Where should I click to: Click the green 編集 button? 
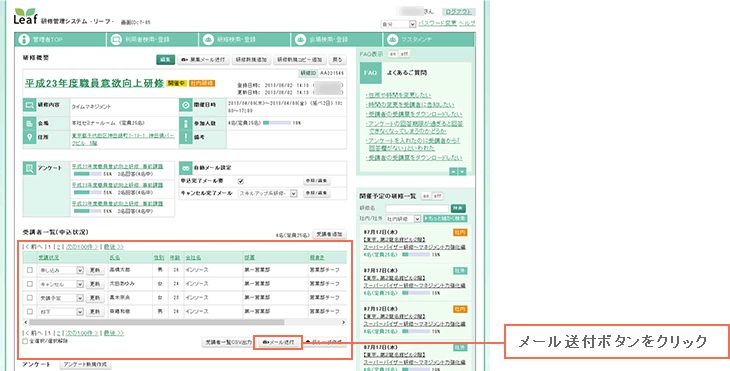165,60
